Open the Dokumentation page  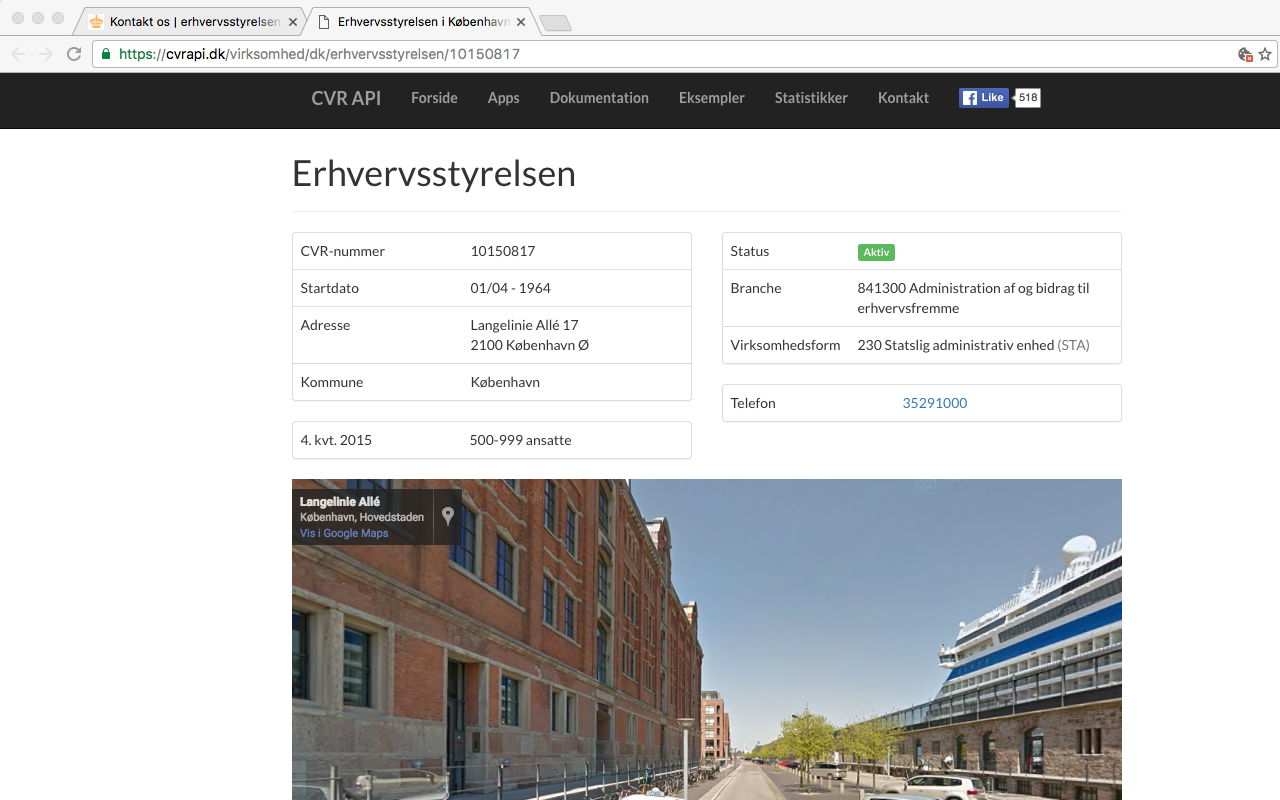click(x=599, y=98)
